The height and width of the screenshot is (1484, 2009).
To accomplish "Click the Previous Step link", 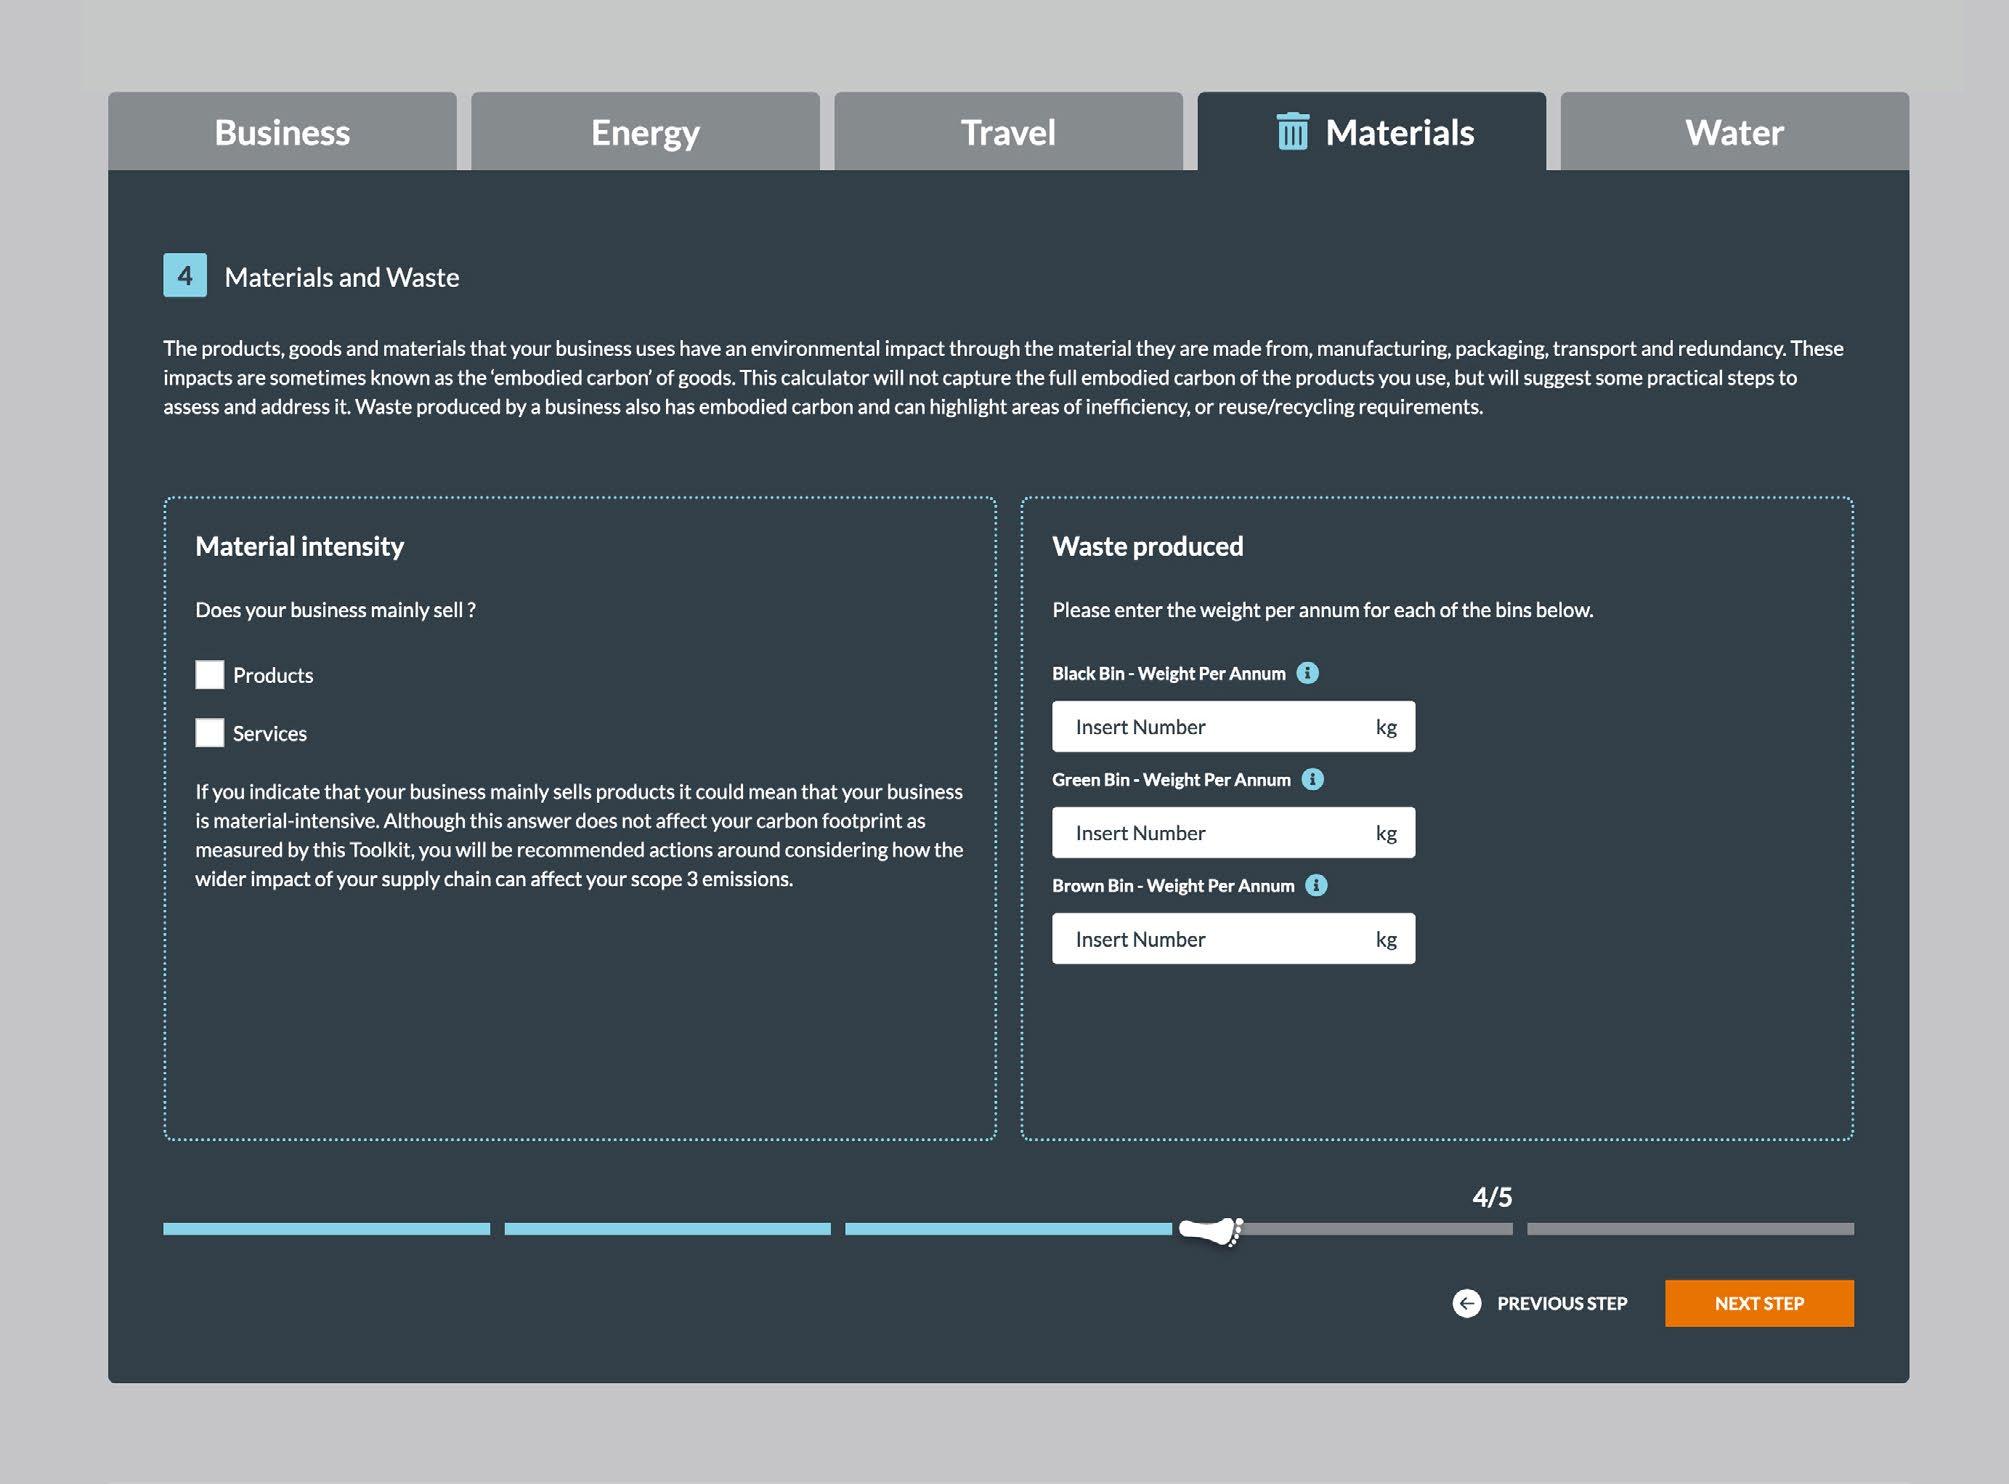I will (1561, 1303).
